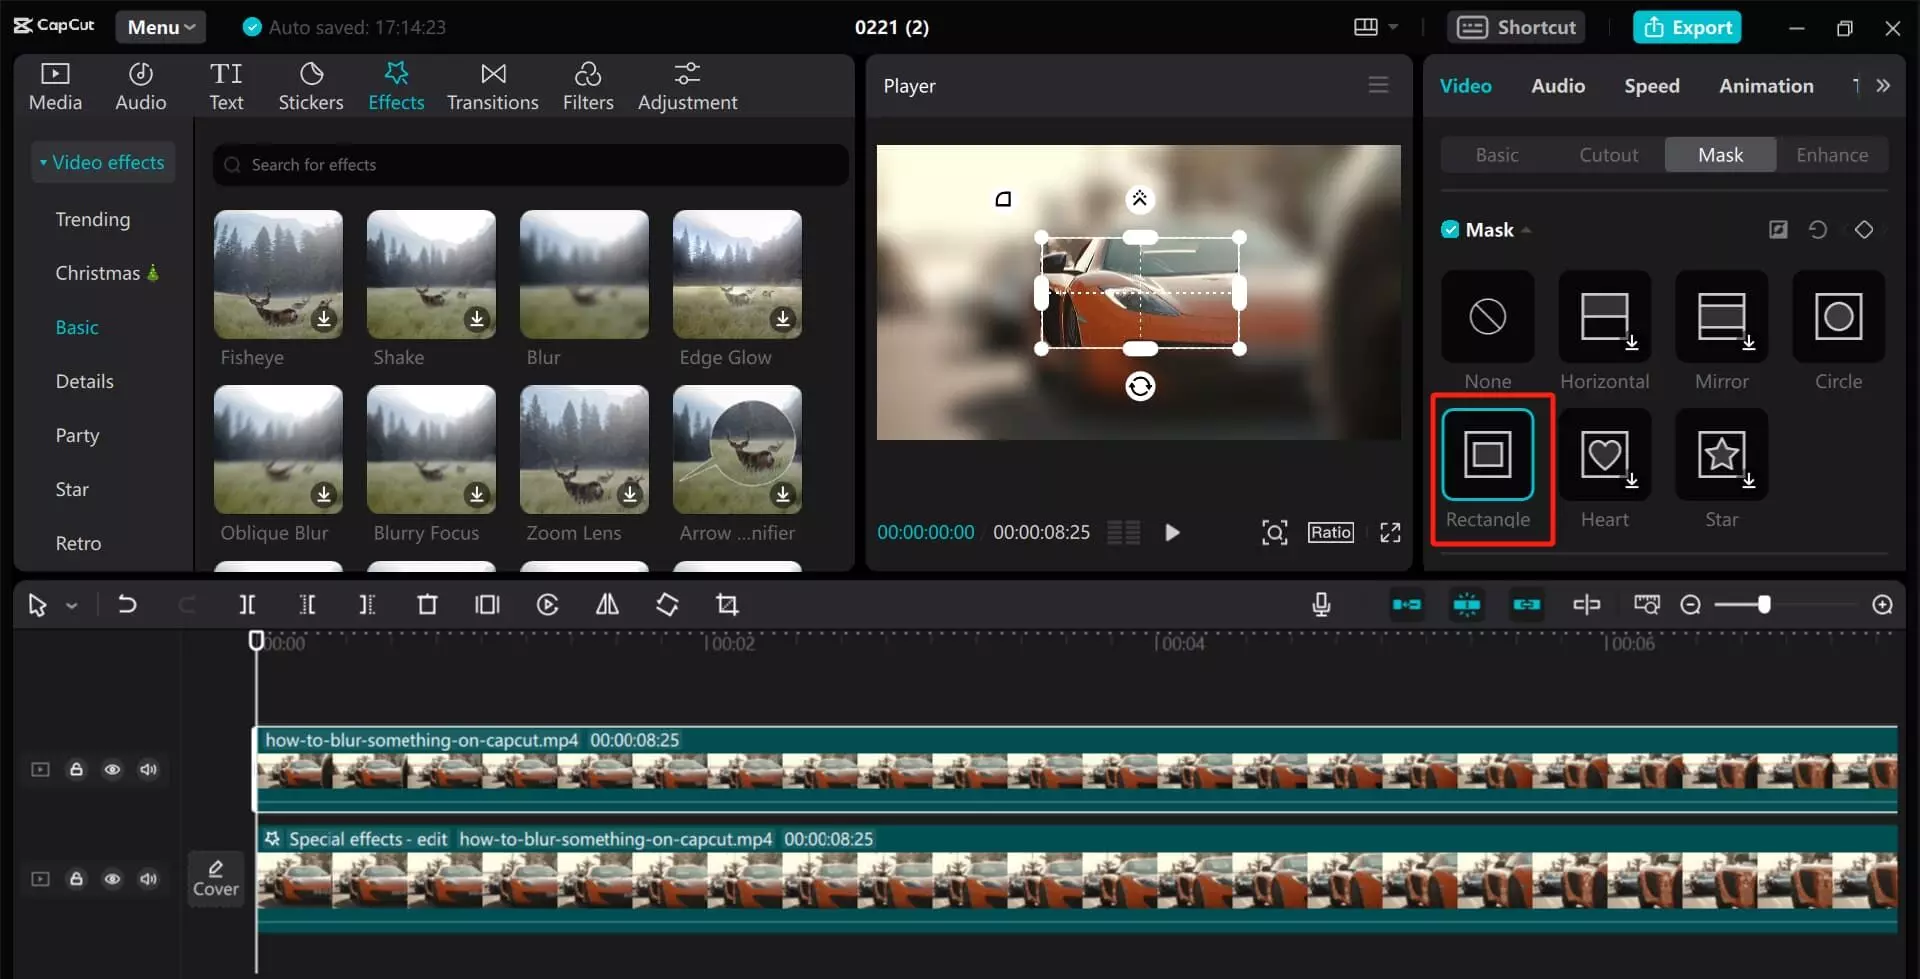Click the Delete clip icon
The width and height of the screenshot is (1920, 979).
click(x=427, y=604)
